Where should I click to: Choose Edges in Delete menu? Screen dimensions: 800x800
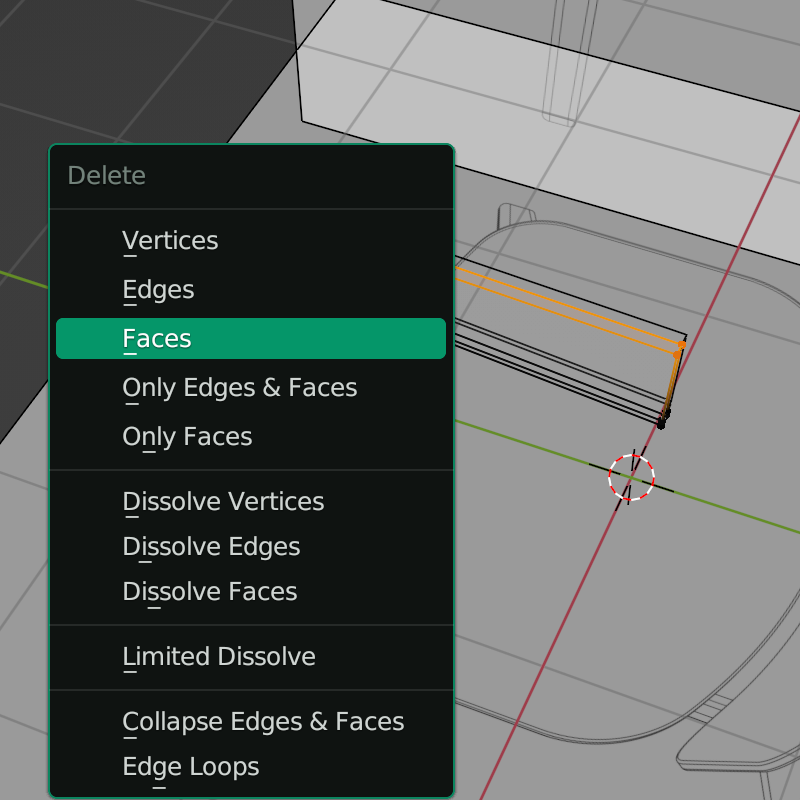(251, 289)
